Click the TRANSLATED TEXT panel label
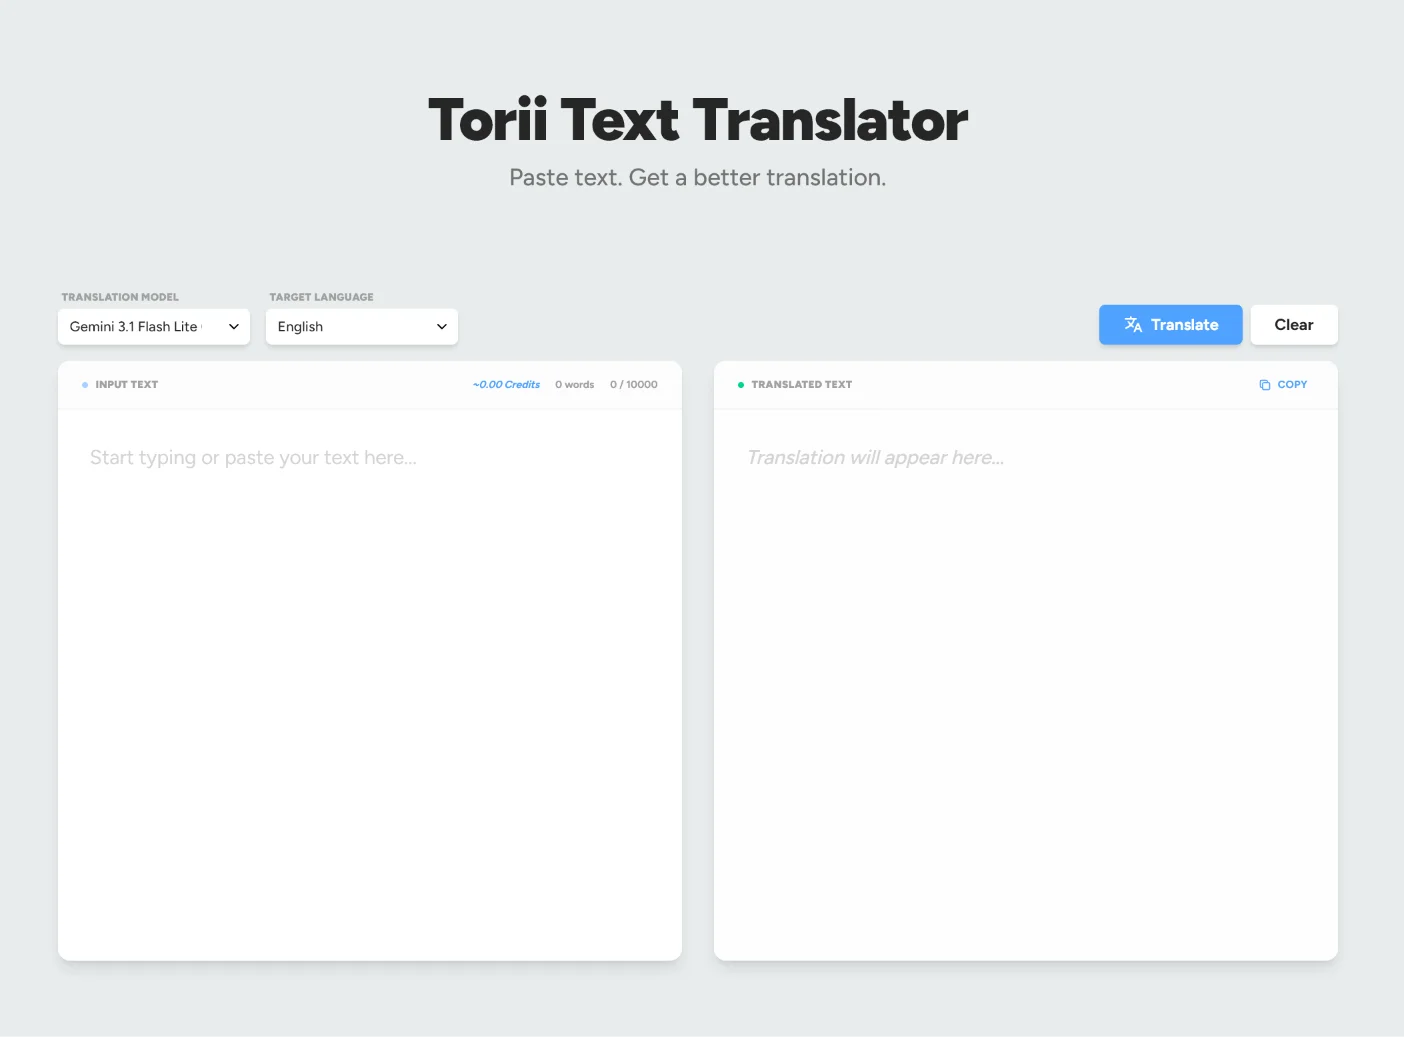 (802, 385)
